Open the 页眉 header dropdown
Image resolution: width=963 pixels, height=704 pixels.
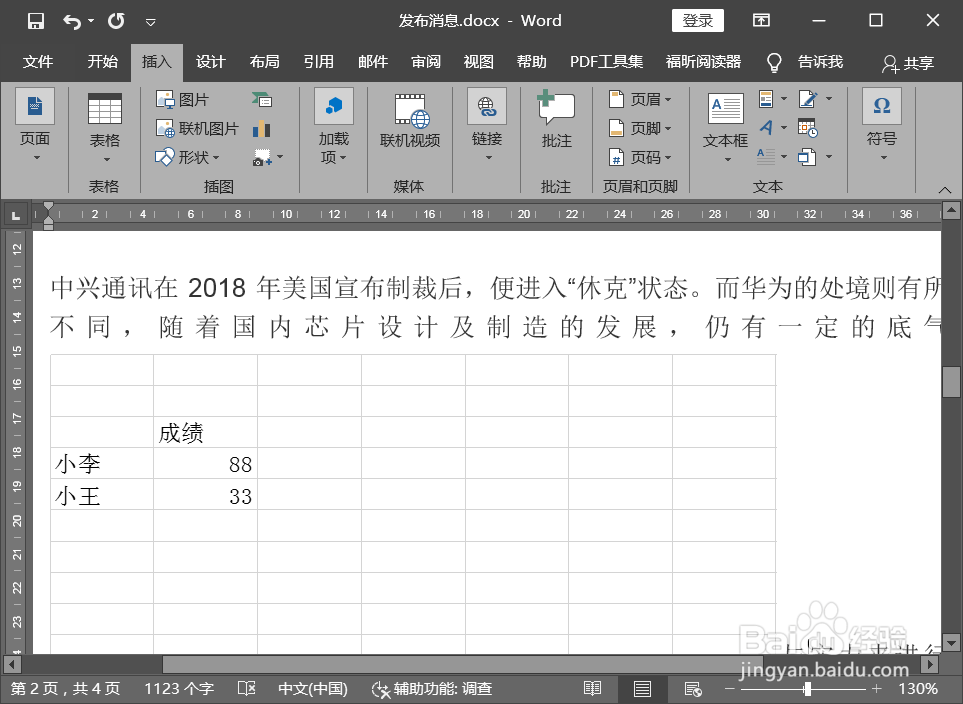coord(640,100)
